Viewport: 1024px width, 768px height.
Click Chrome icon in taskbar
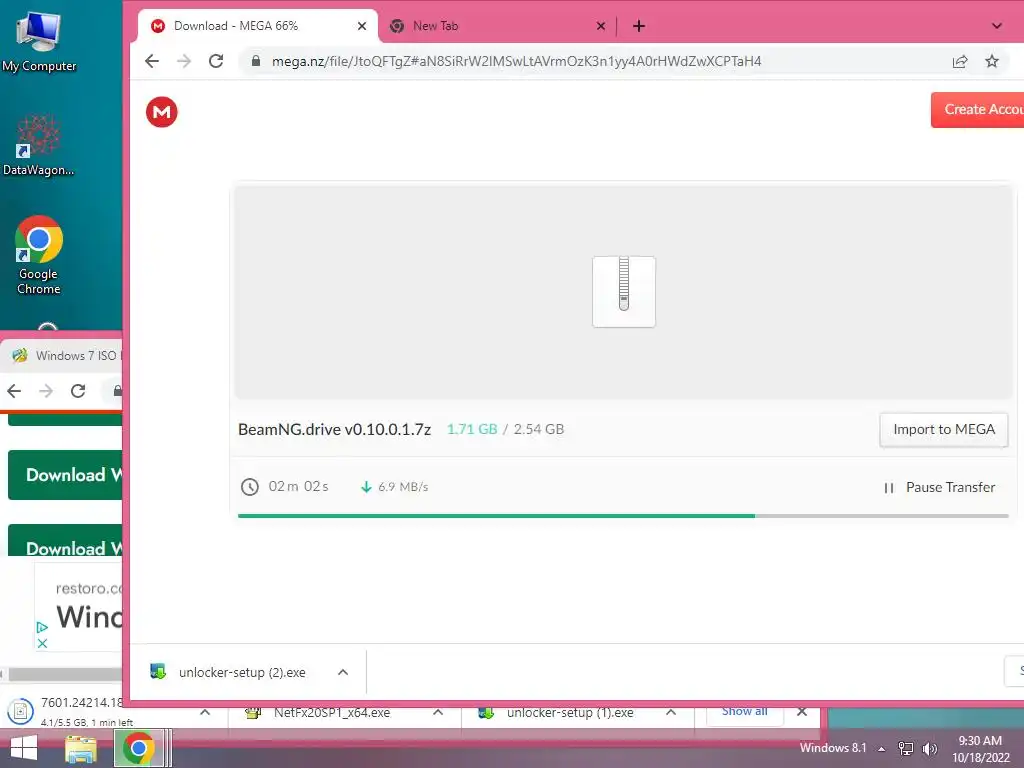coord(138,748)
